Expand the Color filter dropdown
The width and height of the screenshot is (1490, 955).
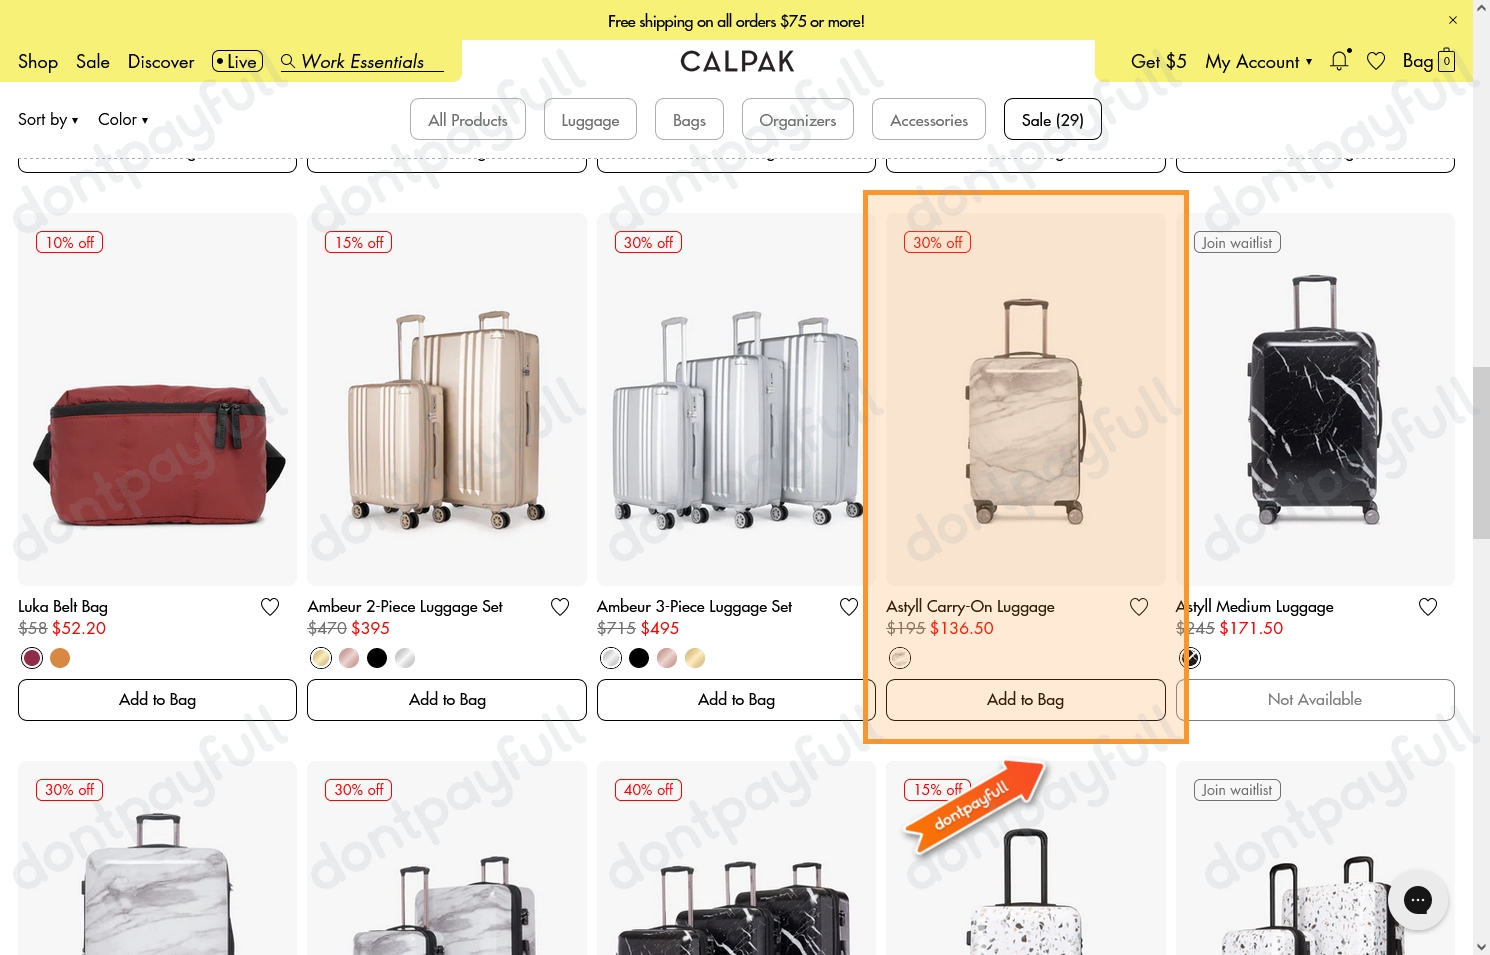(122, 119)
